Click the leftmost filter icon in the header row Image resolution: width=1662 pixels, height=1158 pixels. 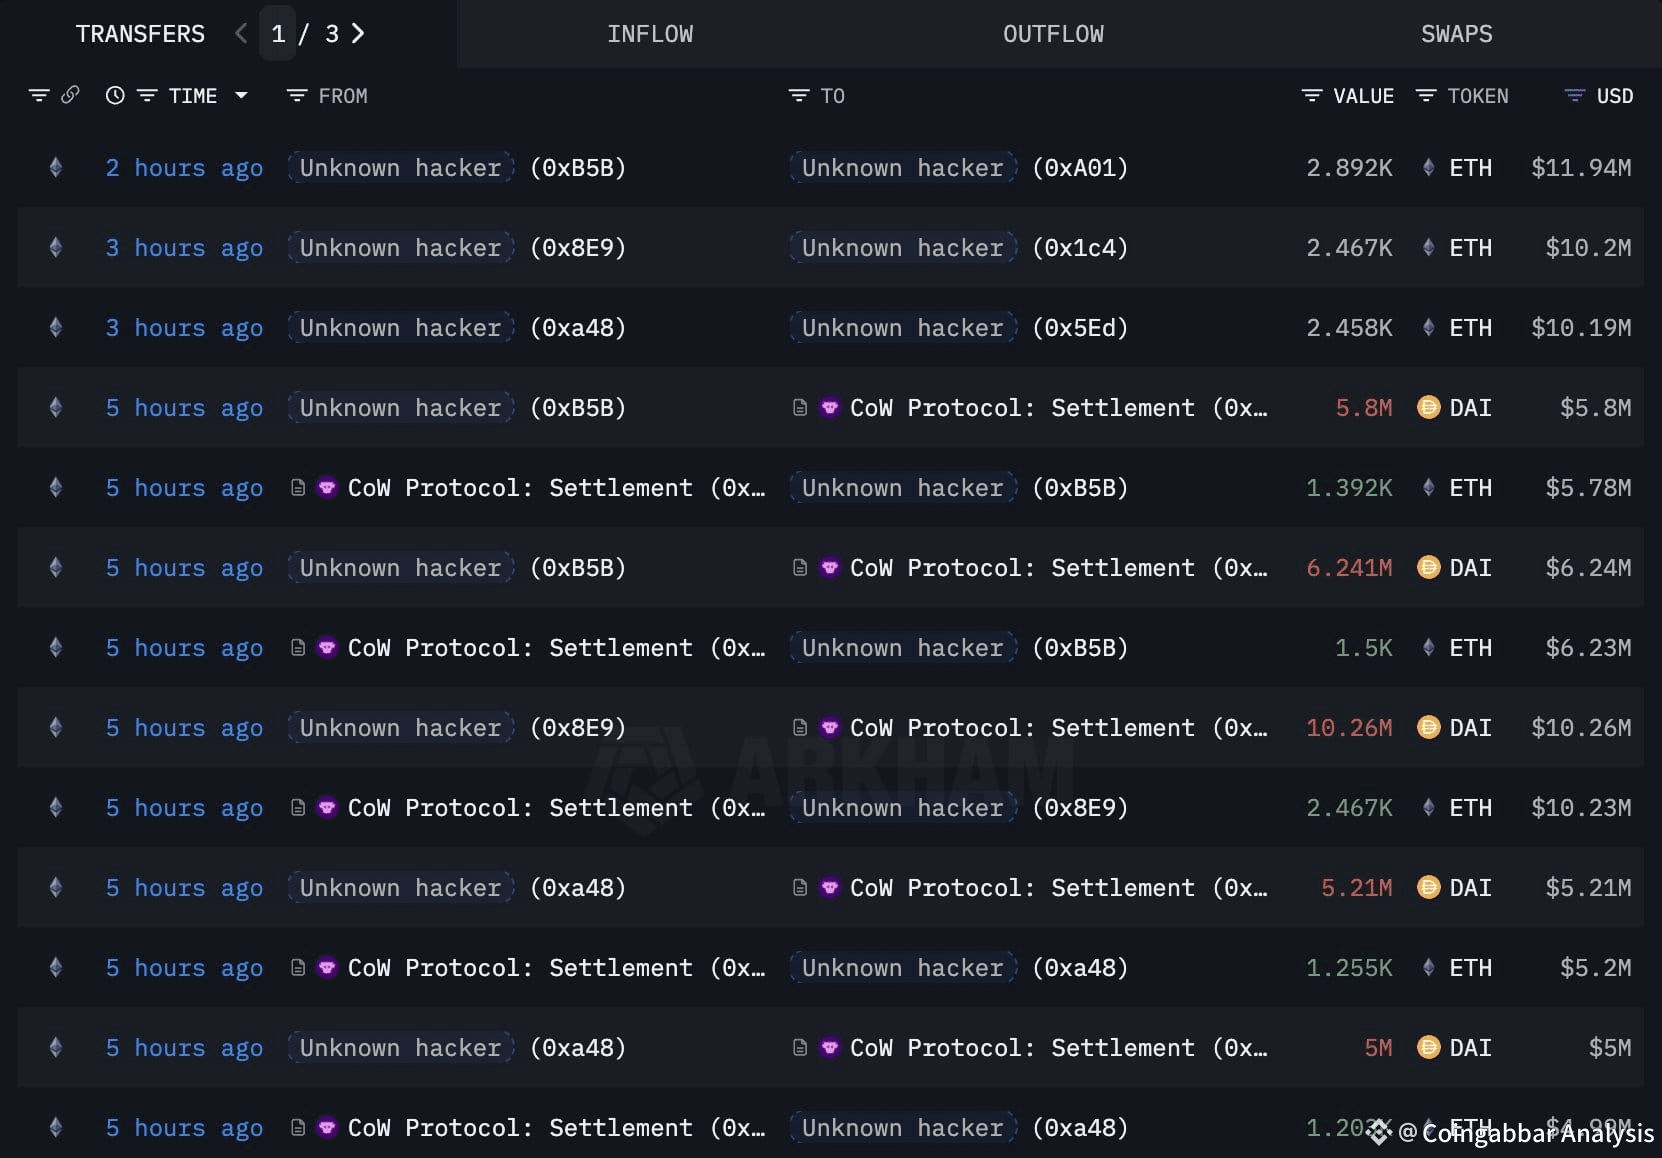(39, 95)
